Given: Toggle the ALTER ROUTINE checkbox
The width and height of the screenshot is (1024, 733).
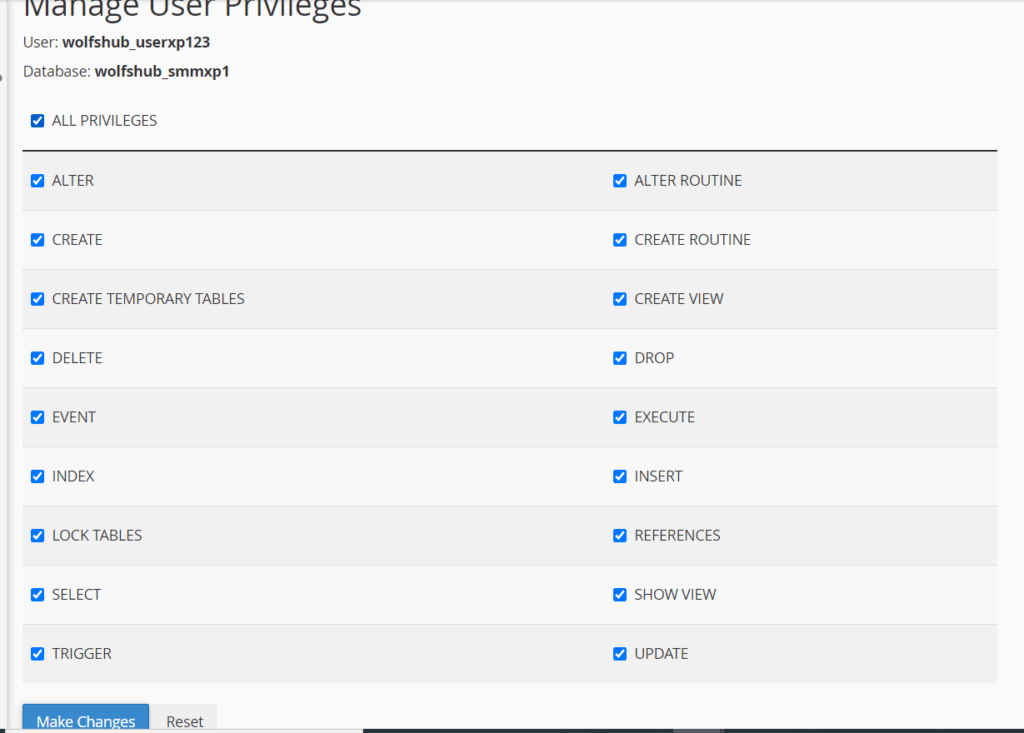Looking at the screenshot, I should 620,181.
